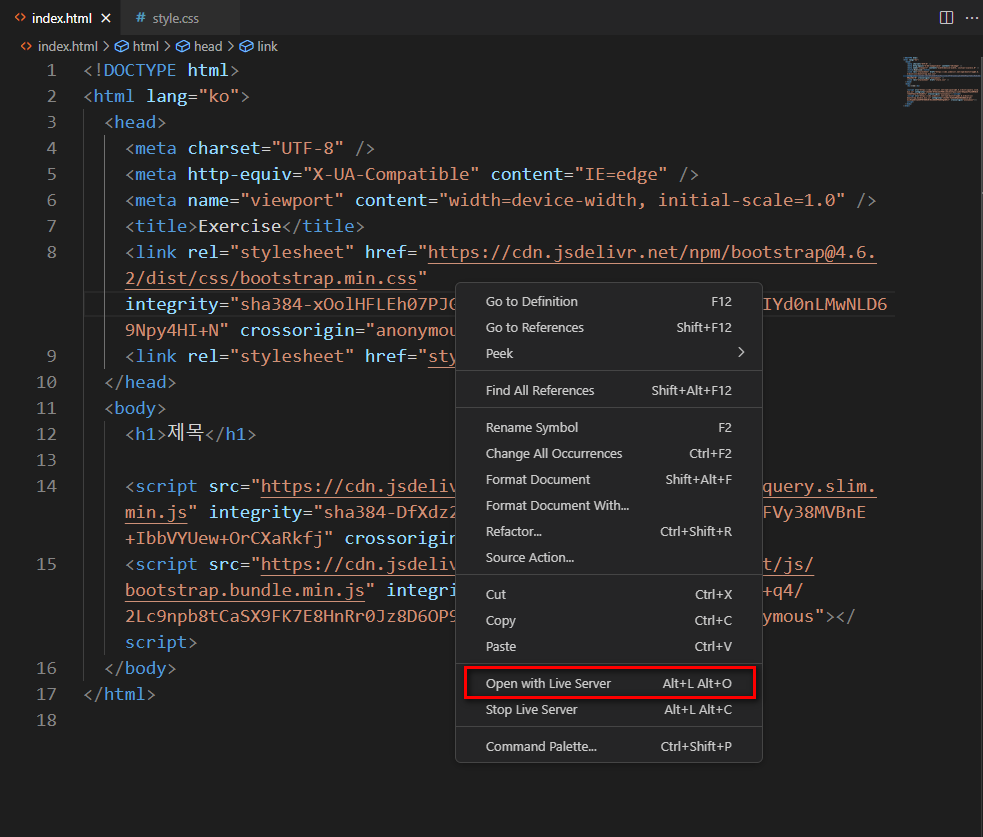The image size is (983, 837).
Task: Open the Refactor... menu entry
Action: [609, 532]
